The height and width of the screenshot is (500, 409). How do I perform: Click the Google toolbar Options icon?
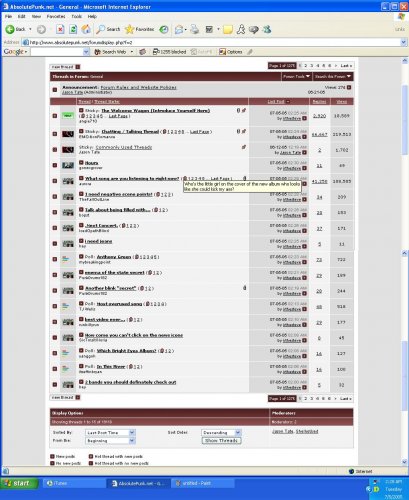230,52
